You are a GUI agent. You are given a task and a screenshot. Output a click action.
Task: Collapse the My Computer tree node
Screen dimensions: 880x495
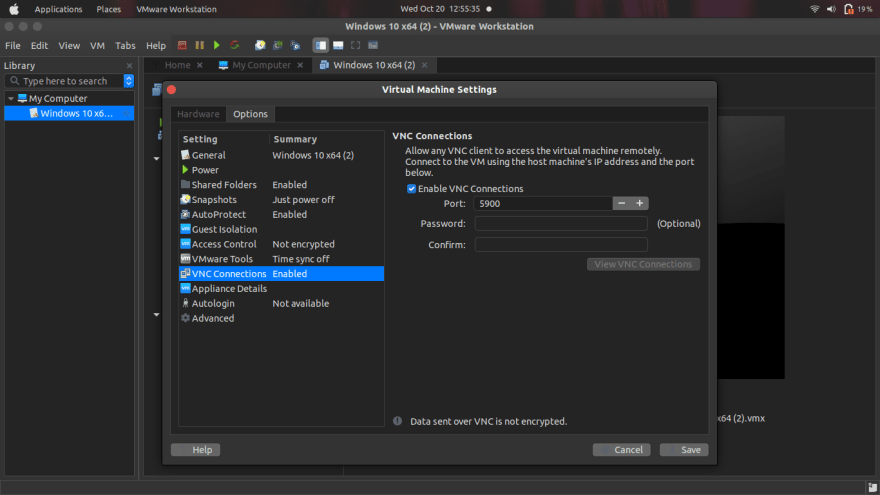[11, 98]
